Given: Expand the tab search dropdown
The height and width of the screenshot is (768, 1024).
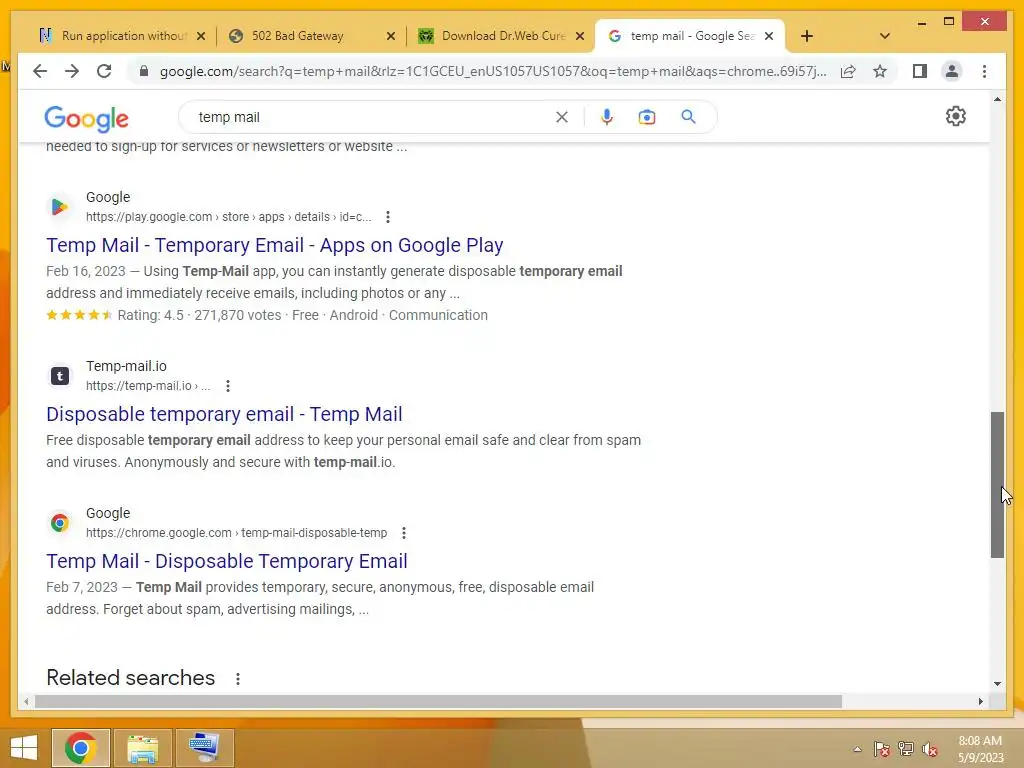Looking at the screenshot, I should tap(884, 36).
